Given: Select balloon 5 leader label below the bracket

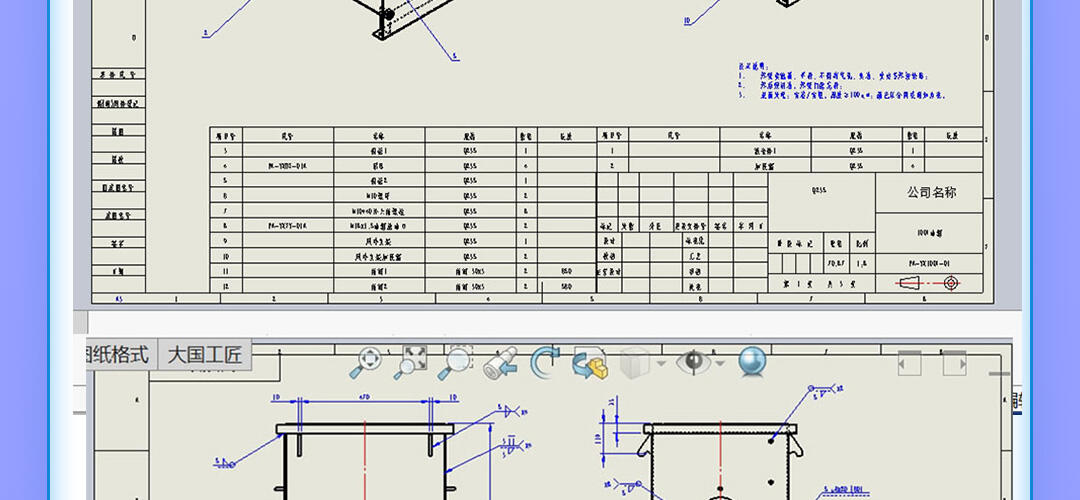Looking at the screenshot, I should click(x=455, y=57).
